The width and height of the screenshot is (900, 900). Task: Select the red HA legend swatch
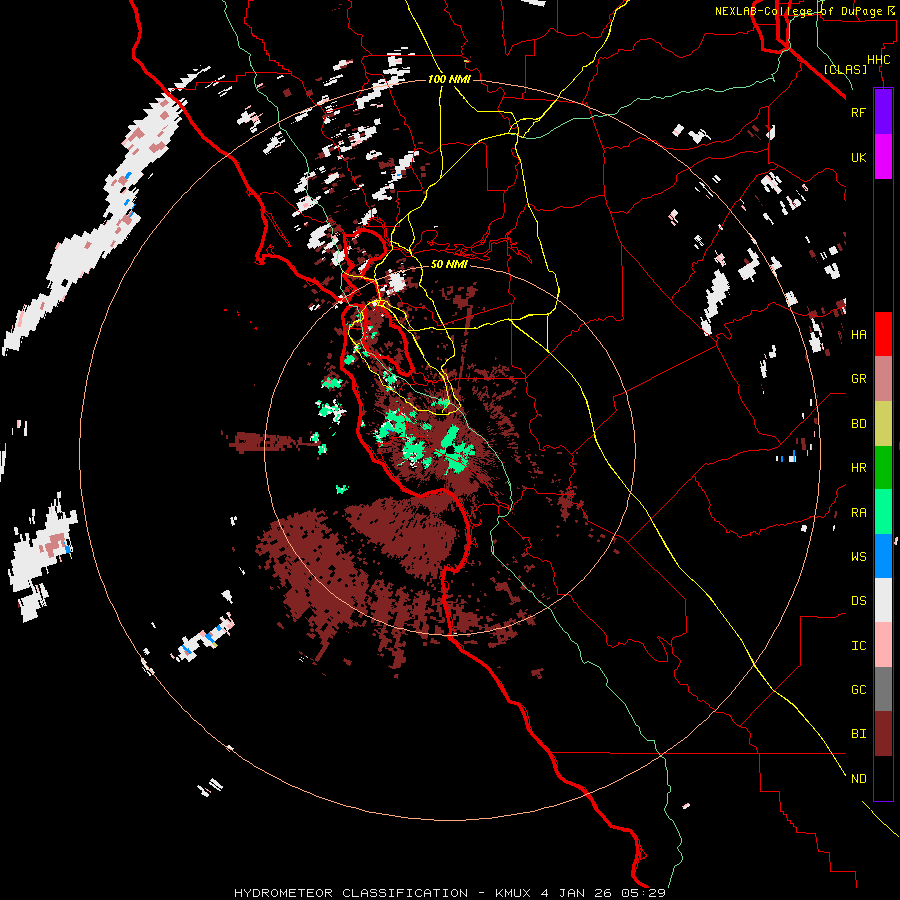pos(883,334)
